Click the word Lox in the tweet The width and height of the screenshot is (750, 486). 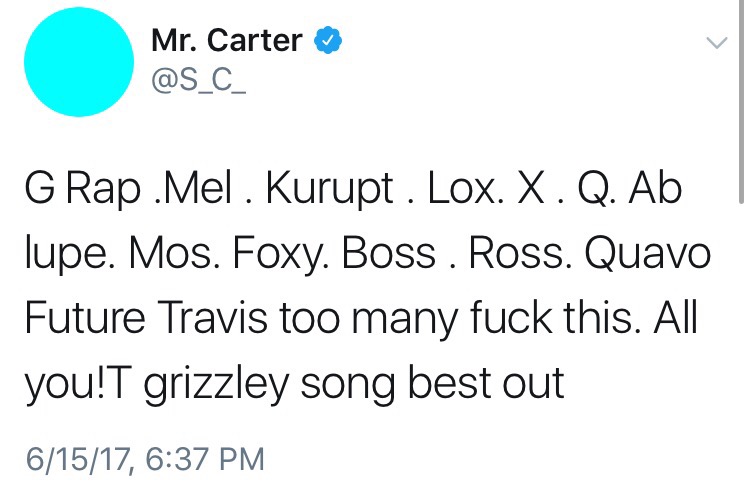[x=462, y=189]
